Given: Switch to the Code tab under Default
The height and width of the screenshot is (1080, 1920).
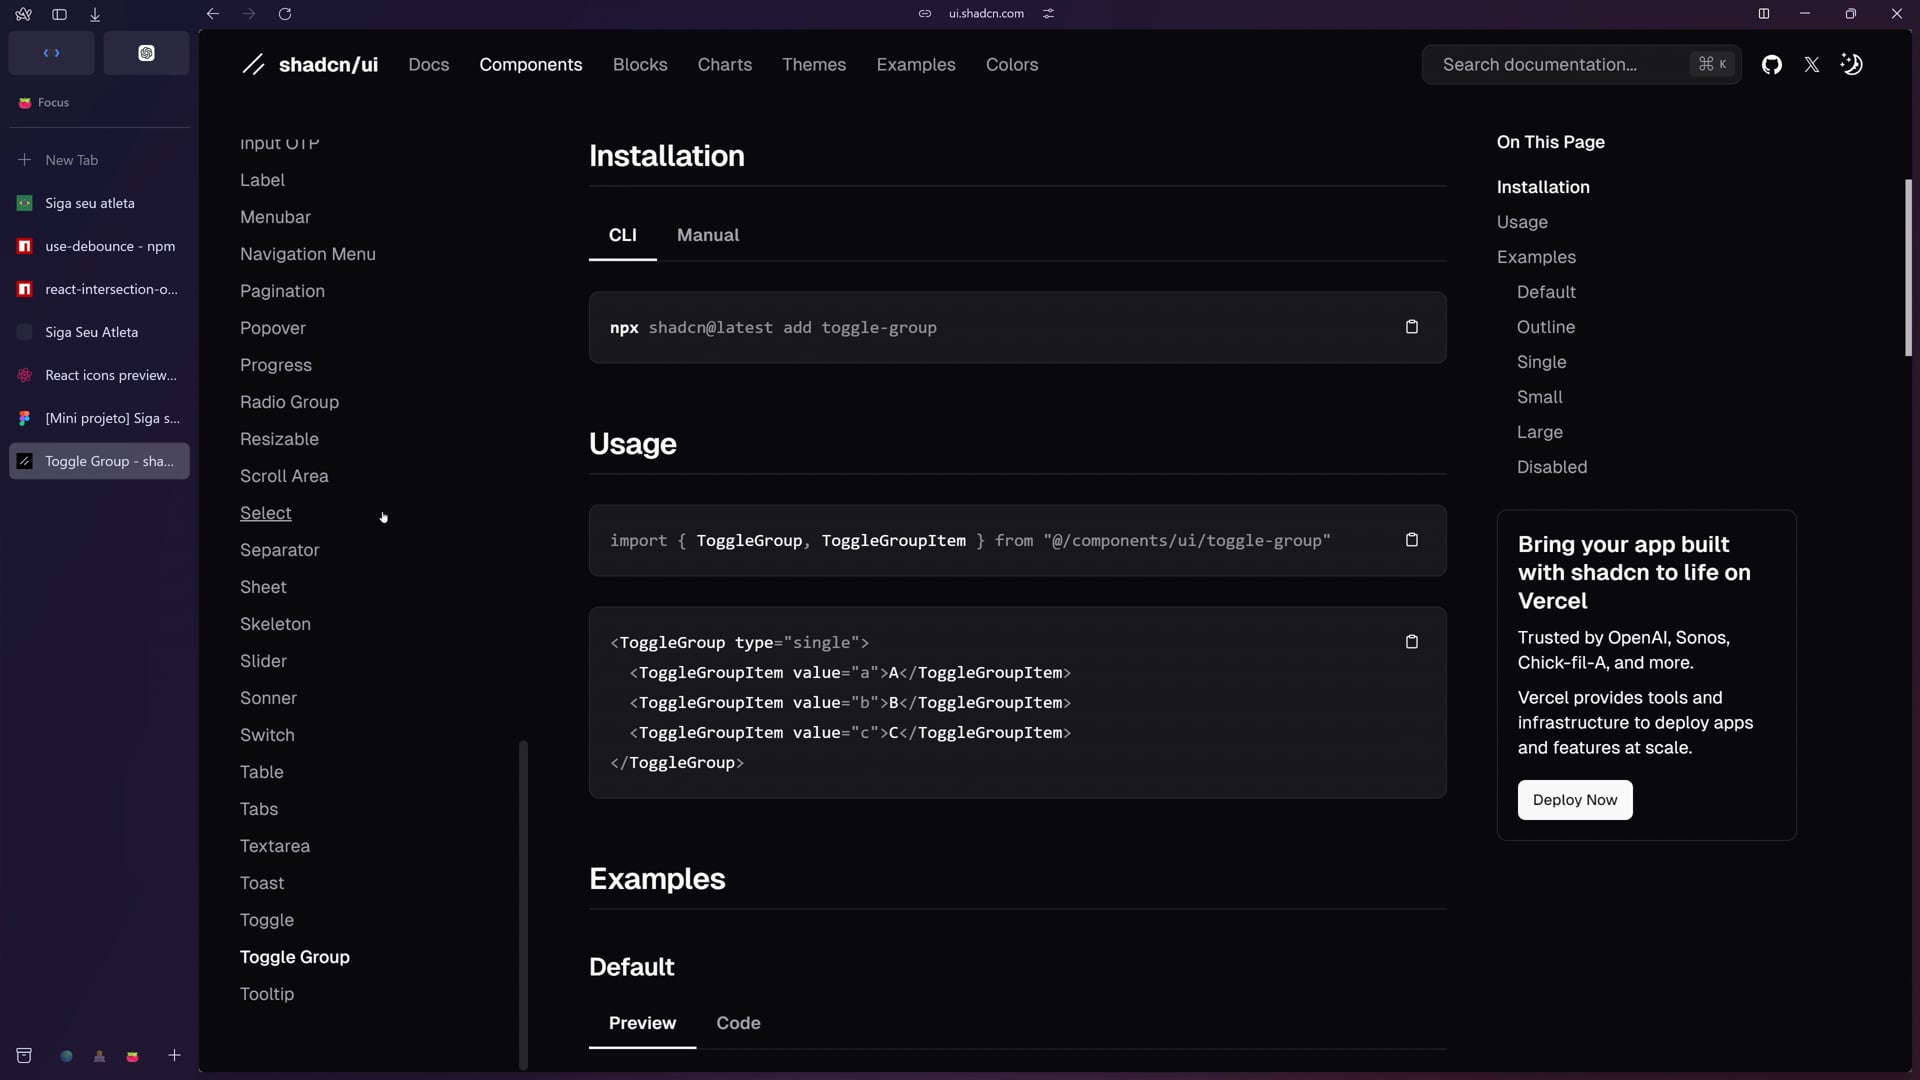Looking at the screenshot, I should click(738, 1023).
